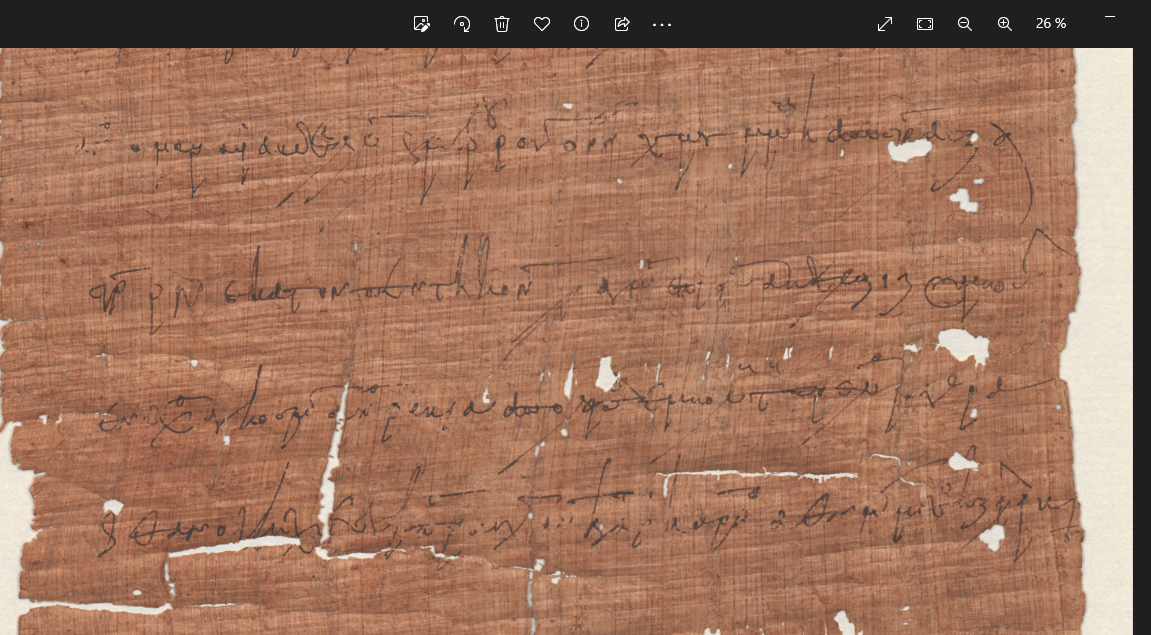Viewport: 1151px width, 635px height.
Task: Add image to favorites with heart
Action: [542, 24]
